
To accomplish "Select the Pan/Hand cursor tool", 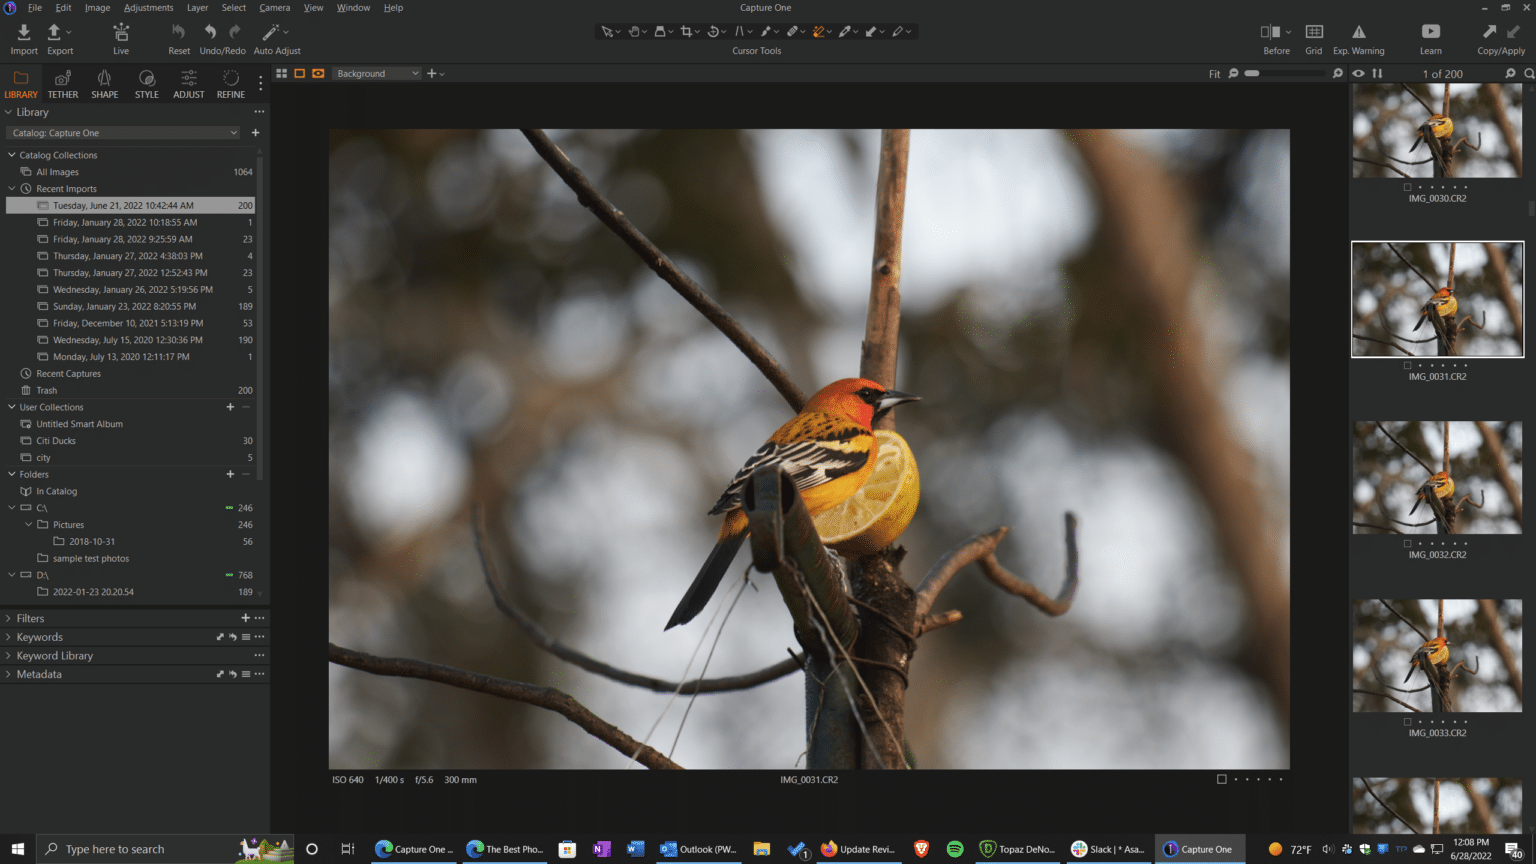I will click(634, 31).
